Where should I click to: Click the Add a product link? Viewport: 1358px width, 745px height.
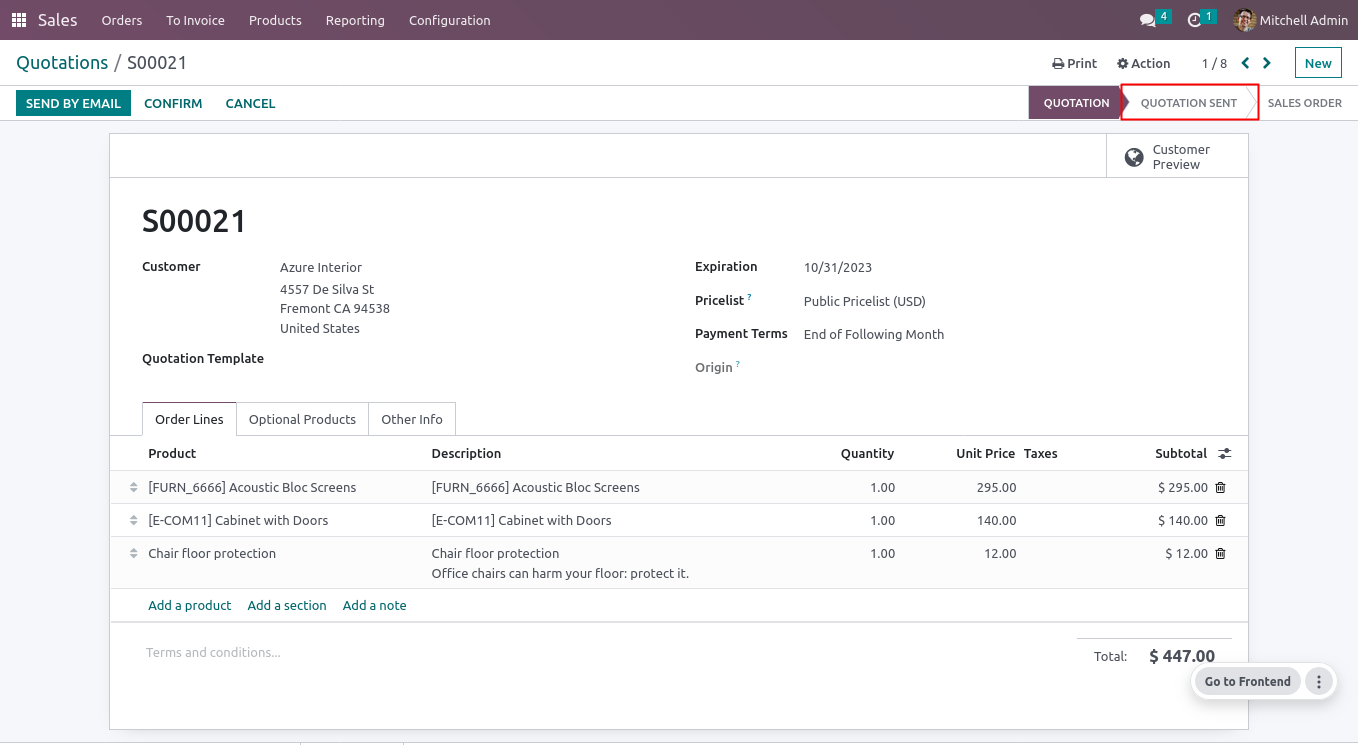(189, 606)
